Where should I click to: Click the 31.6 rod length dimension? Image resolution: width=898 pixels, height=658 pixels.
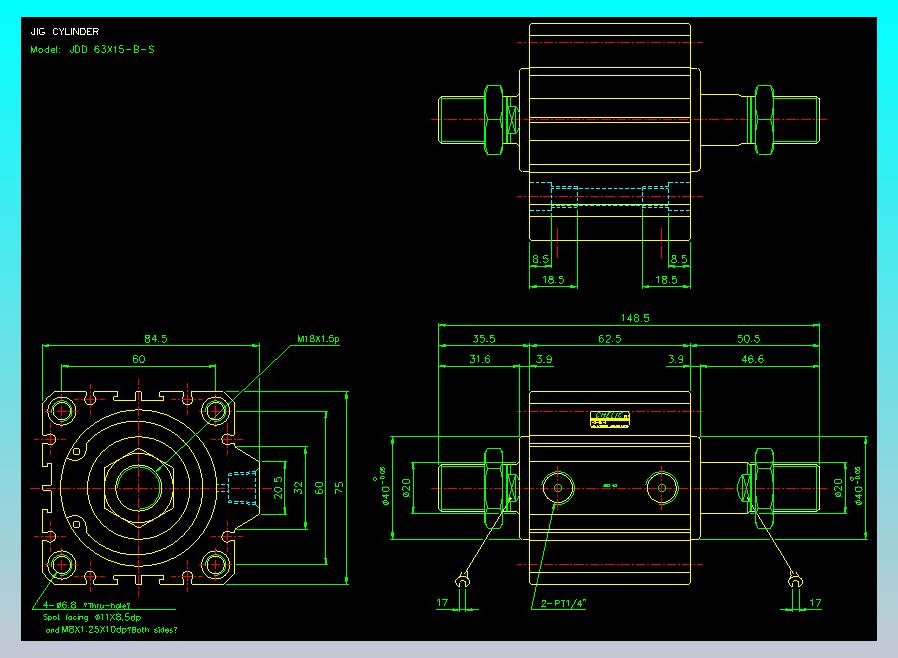click(480, 359)
